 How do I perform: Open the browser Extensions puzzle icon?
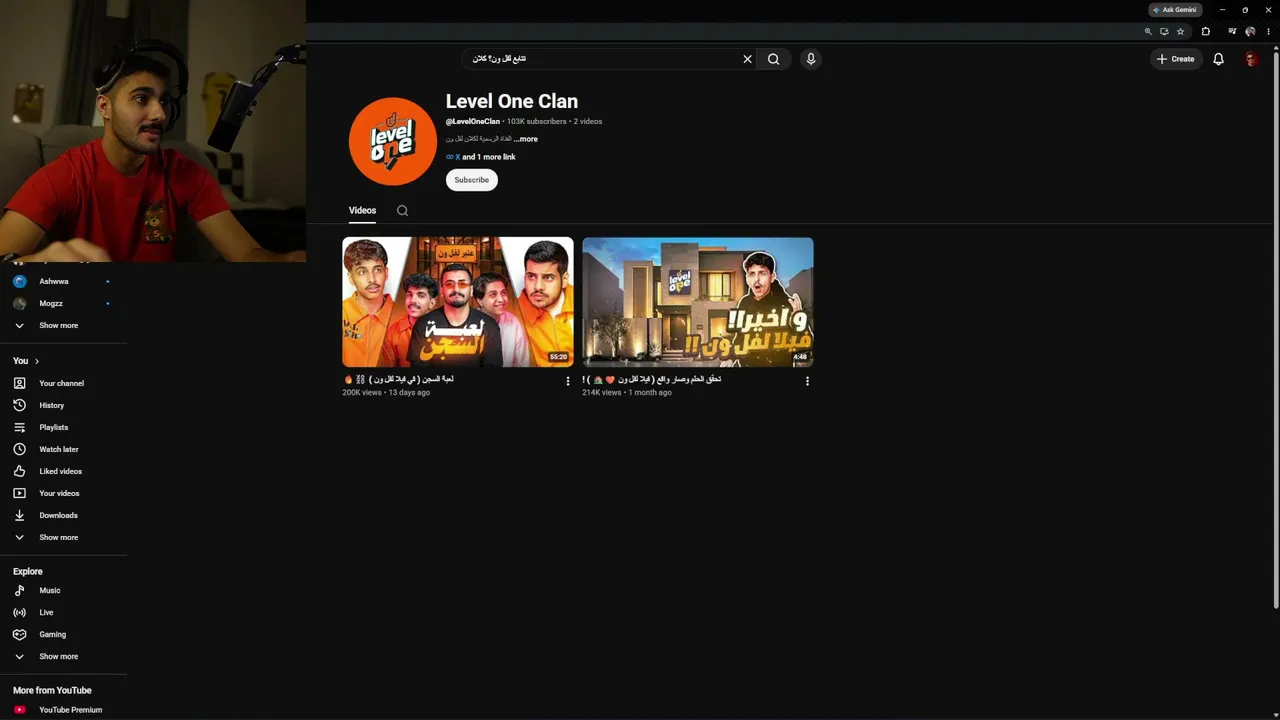pos(1205,32)
